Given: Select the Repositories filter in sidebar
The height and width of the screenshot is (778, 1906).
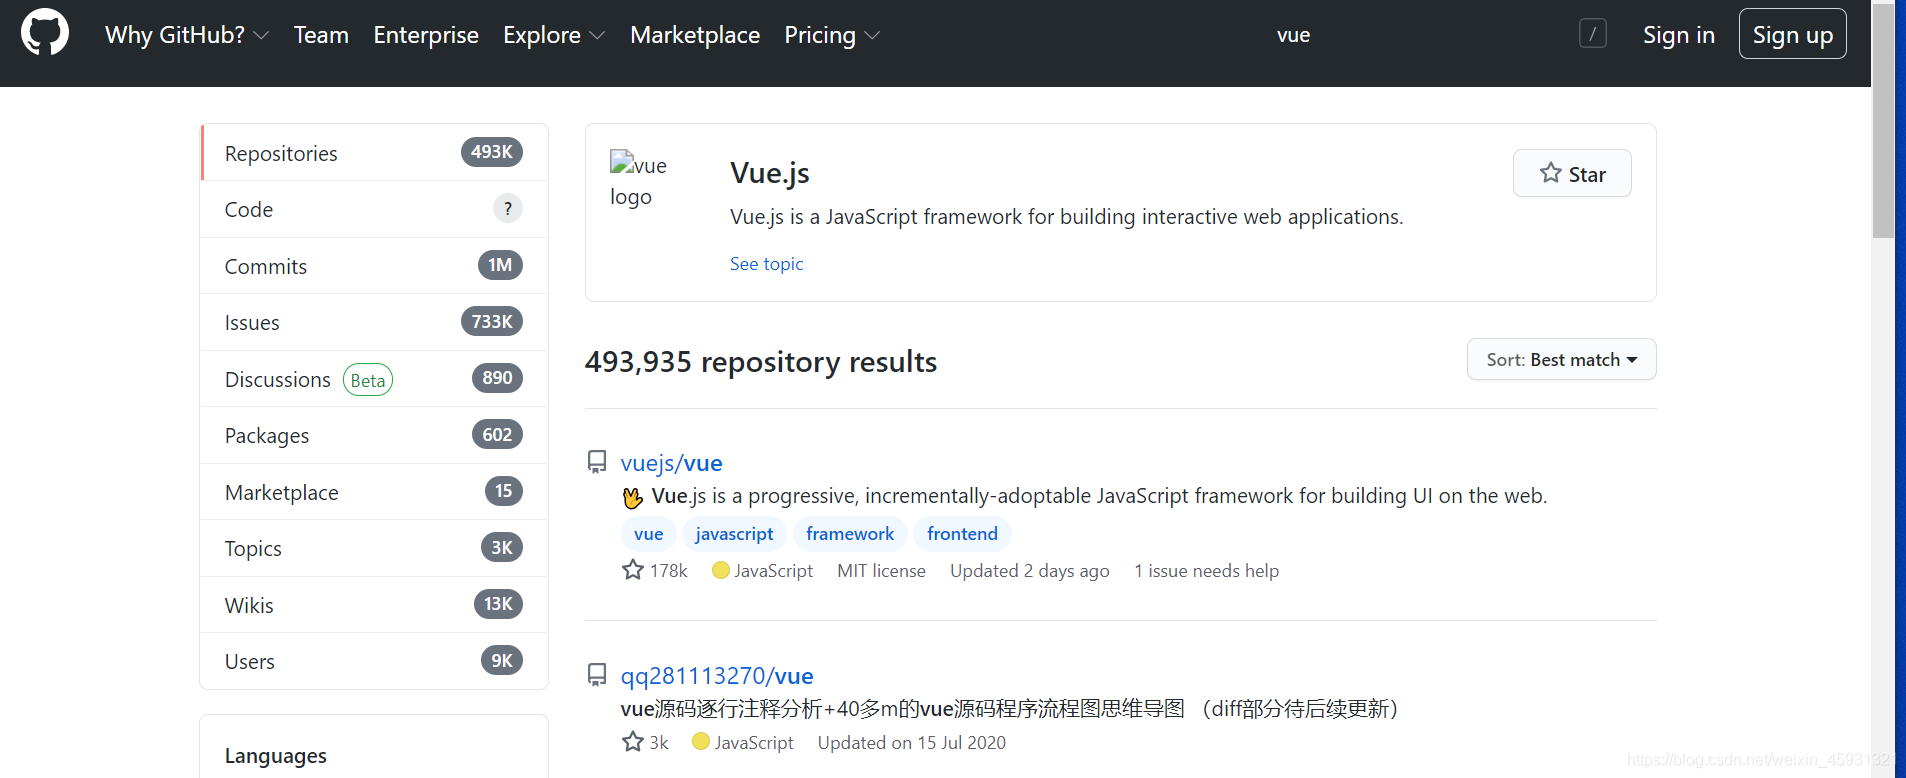Looking at the screenshot, I should click(374, 153).
